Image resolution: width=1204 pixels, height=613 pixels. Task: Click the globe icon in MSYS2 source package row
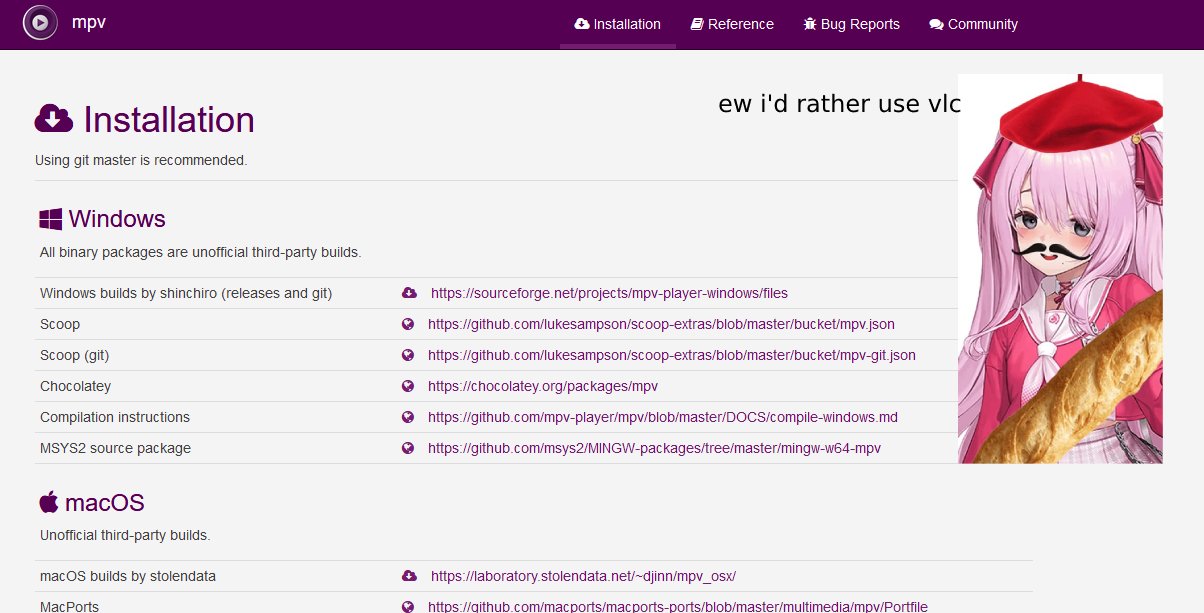click(408, 448)
